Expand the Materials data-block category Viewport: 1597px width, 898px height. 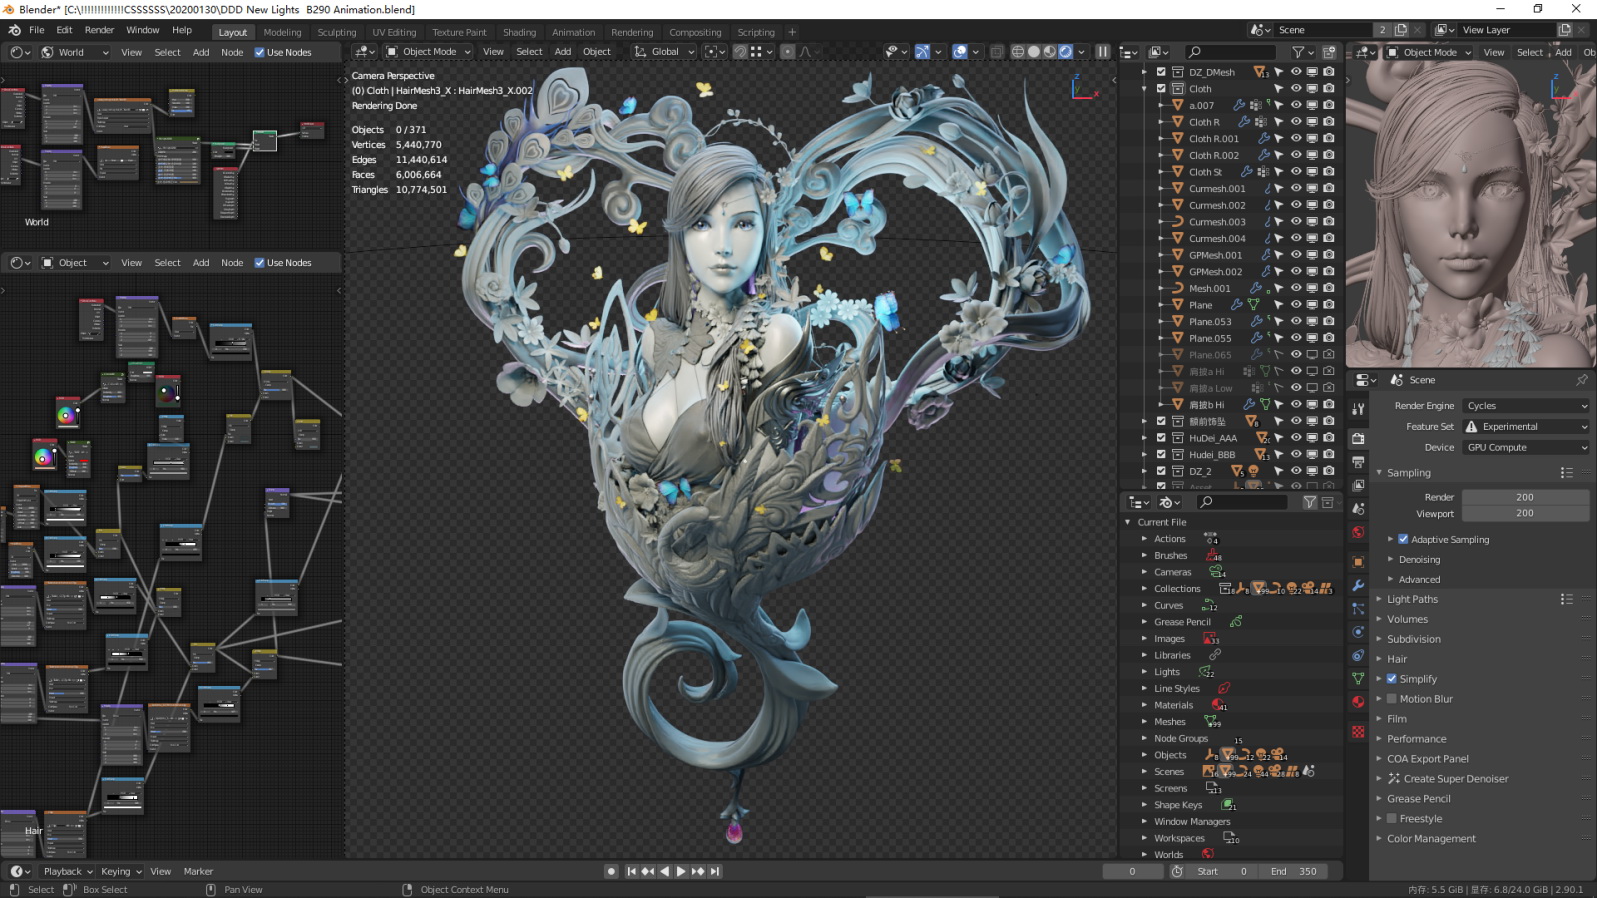pos(1144,705)
